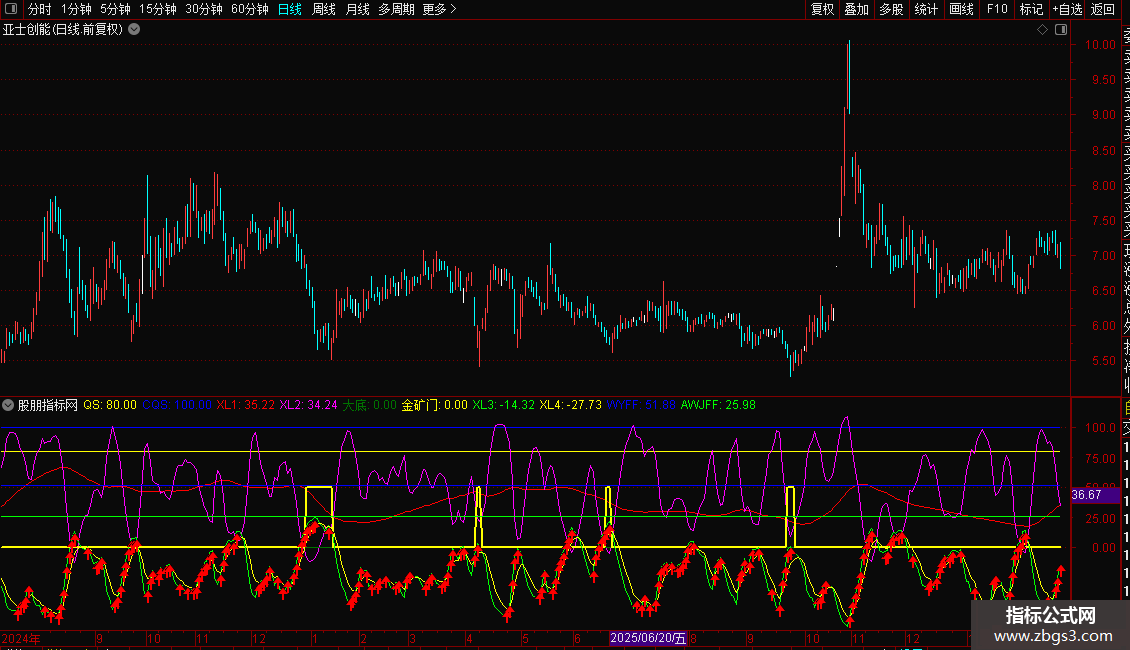Switch to the 日线 daily tab
Viewport: 1130px width, 650px height.
coord(290,9)
